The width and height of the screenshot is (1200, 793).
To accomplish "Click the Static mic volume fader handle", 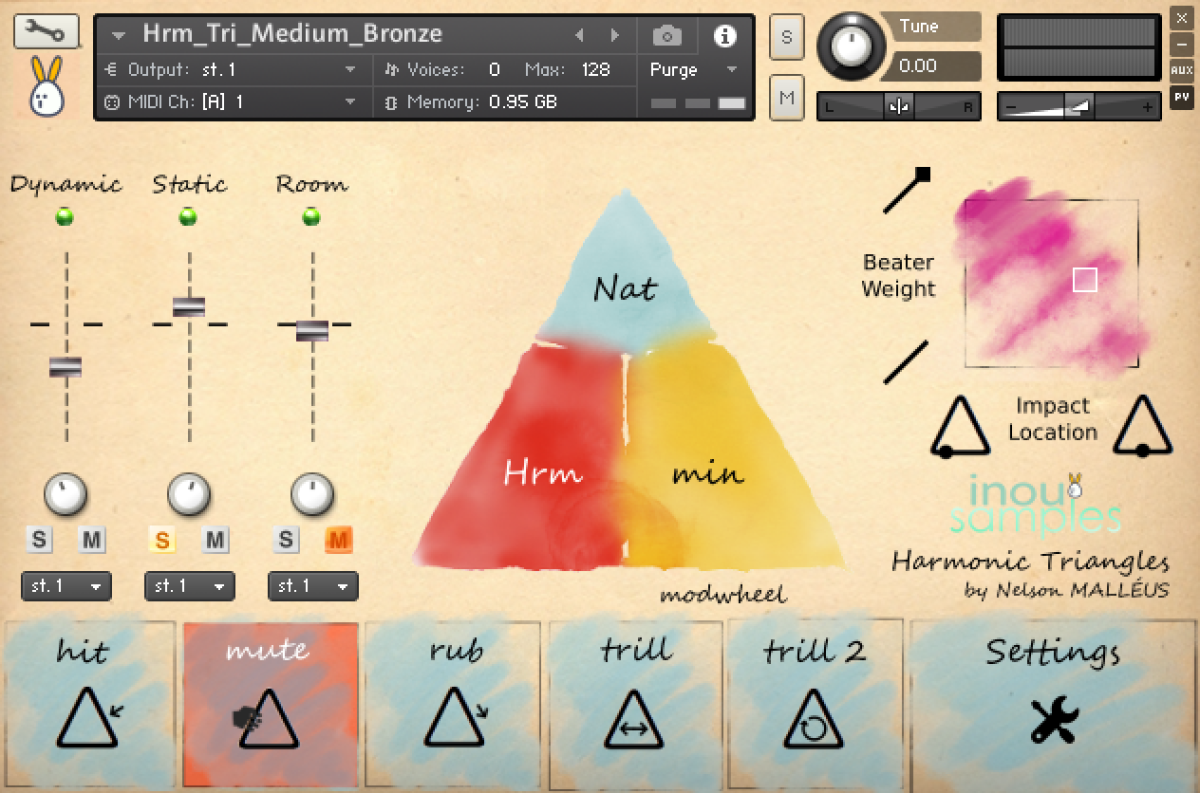I will coord(189,307).
